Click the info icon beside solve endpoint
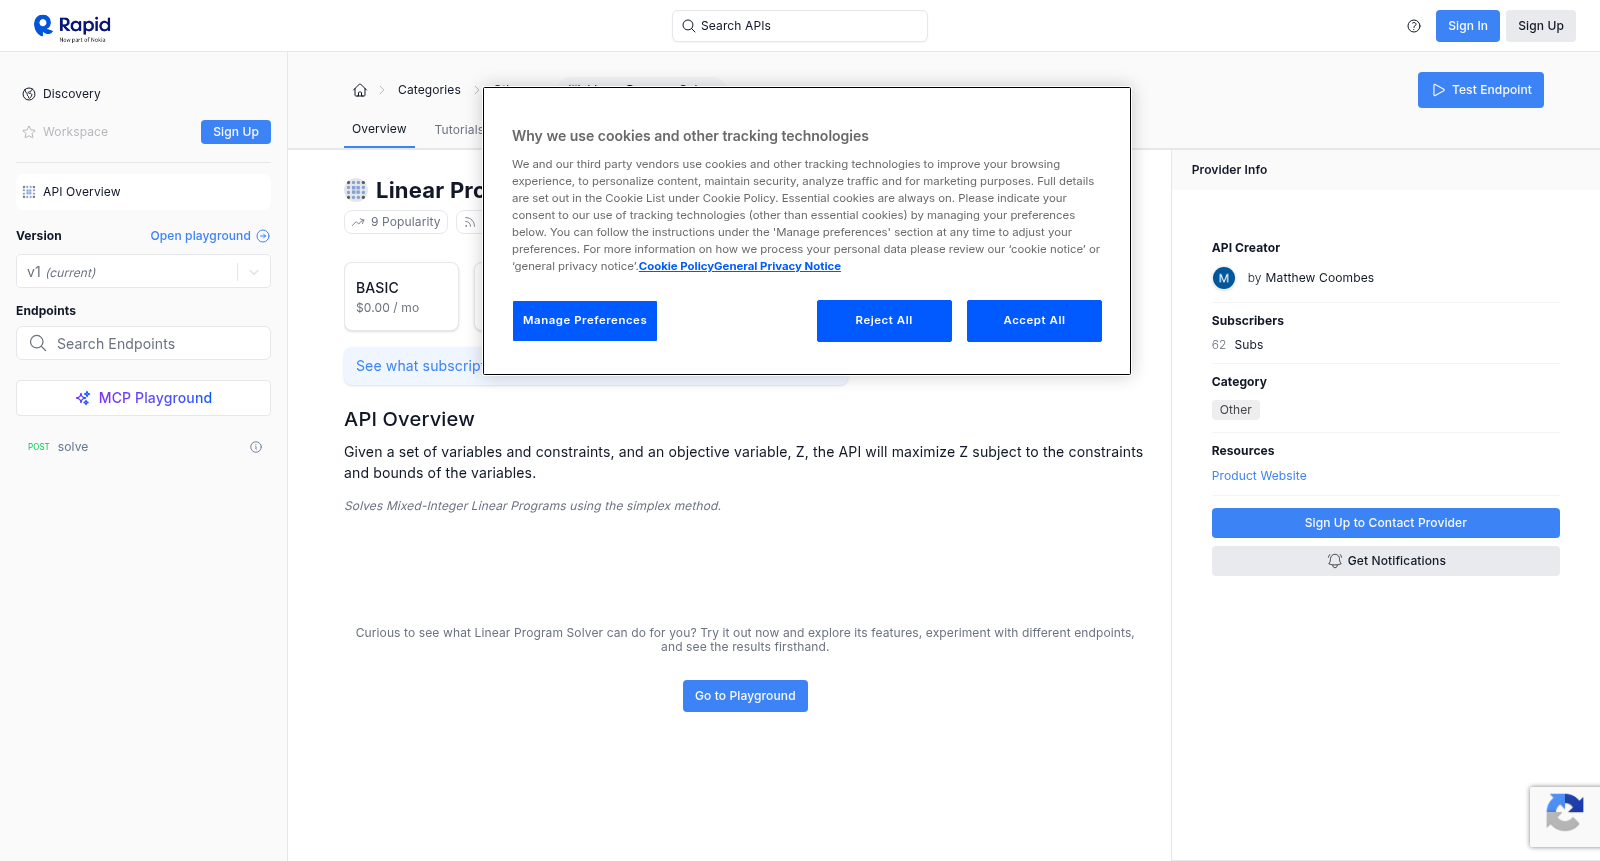1600x861 pixels. (256, 447)
